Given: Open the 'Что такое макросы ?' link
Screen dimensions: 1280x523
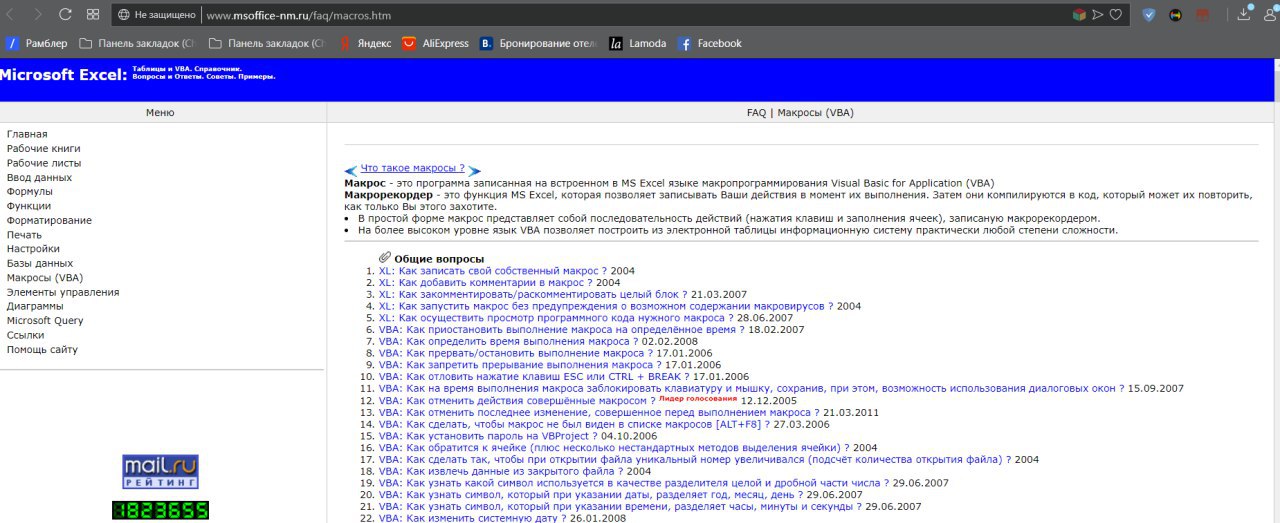Looking at the screenshot, I should [x=412, y=168].
